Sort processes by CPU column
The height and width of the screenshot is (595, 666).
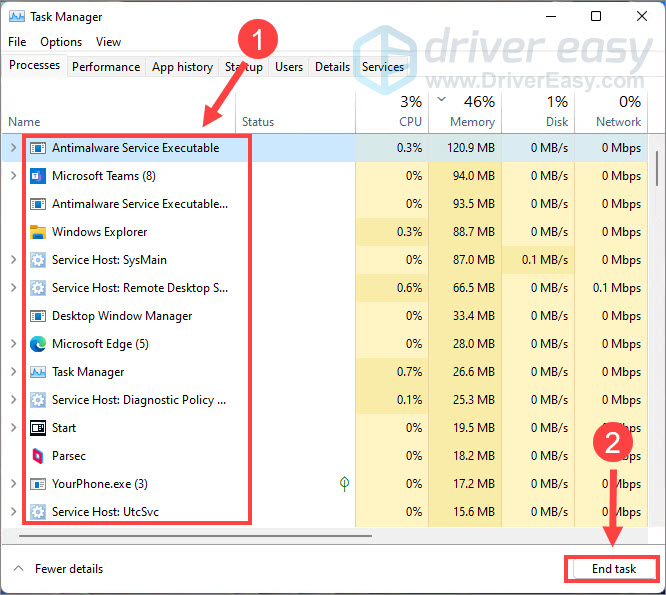click(x=392, y=112)
